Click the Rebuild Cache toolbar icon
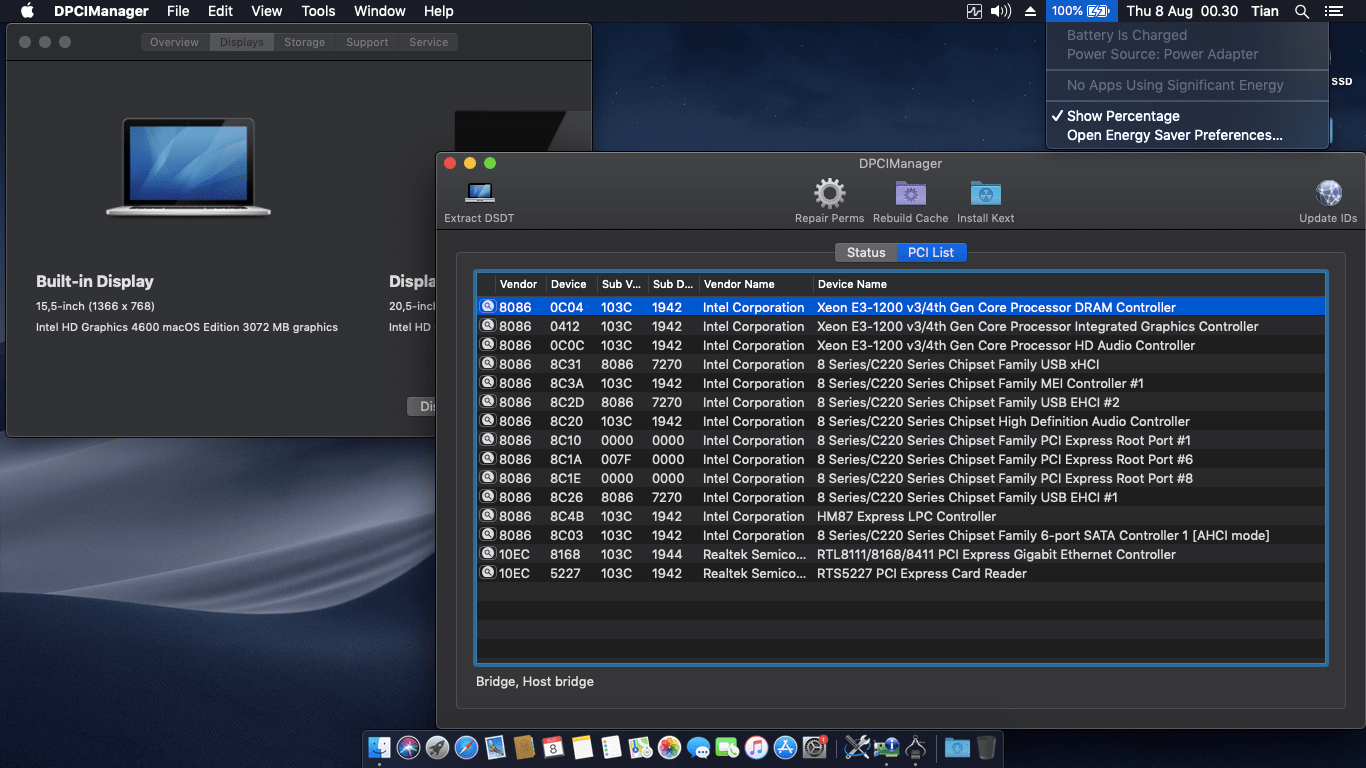Viewport: 1366px width, 768px height. tap(910, 193)
